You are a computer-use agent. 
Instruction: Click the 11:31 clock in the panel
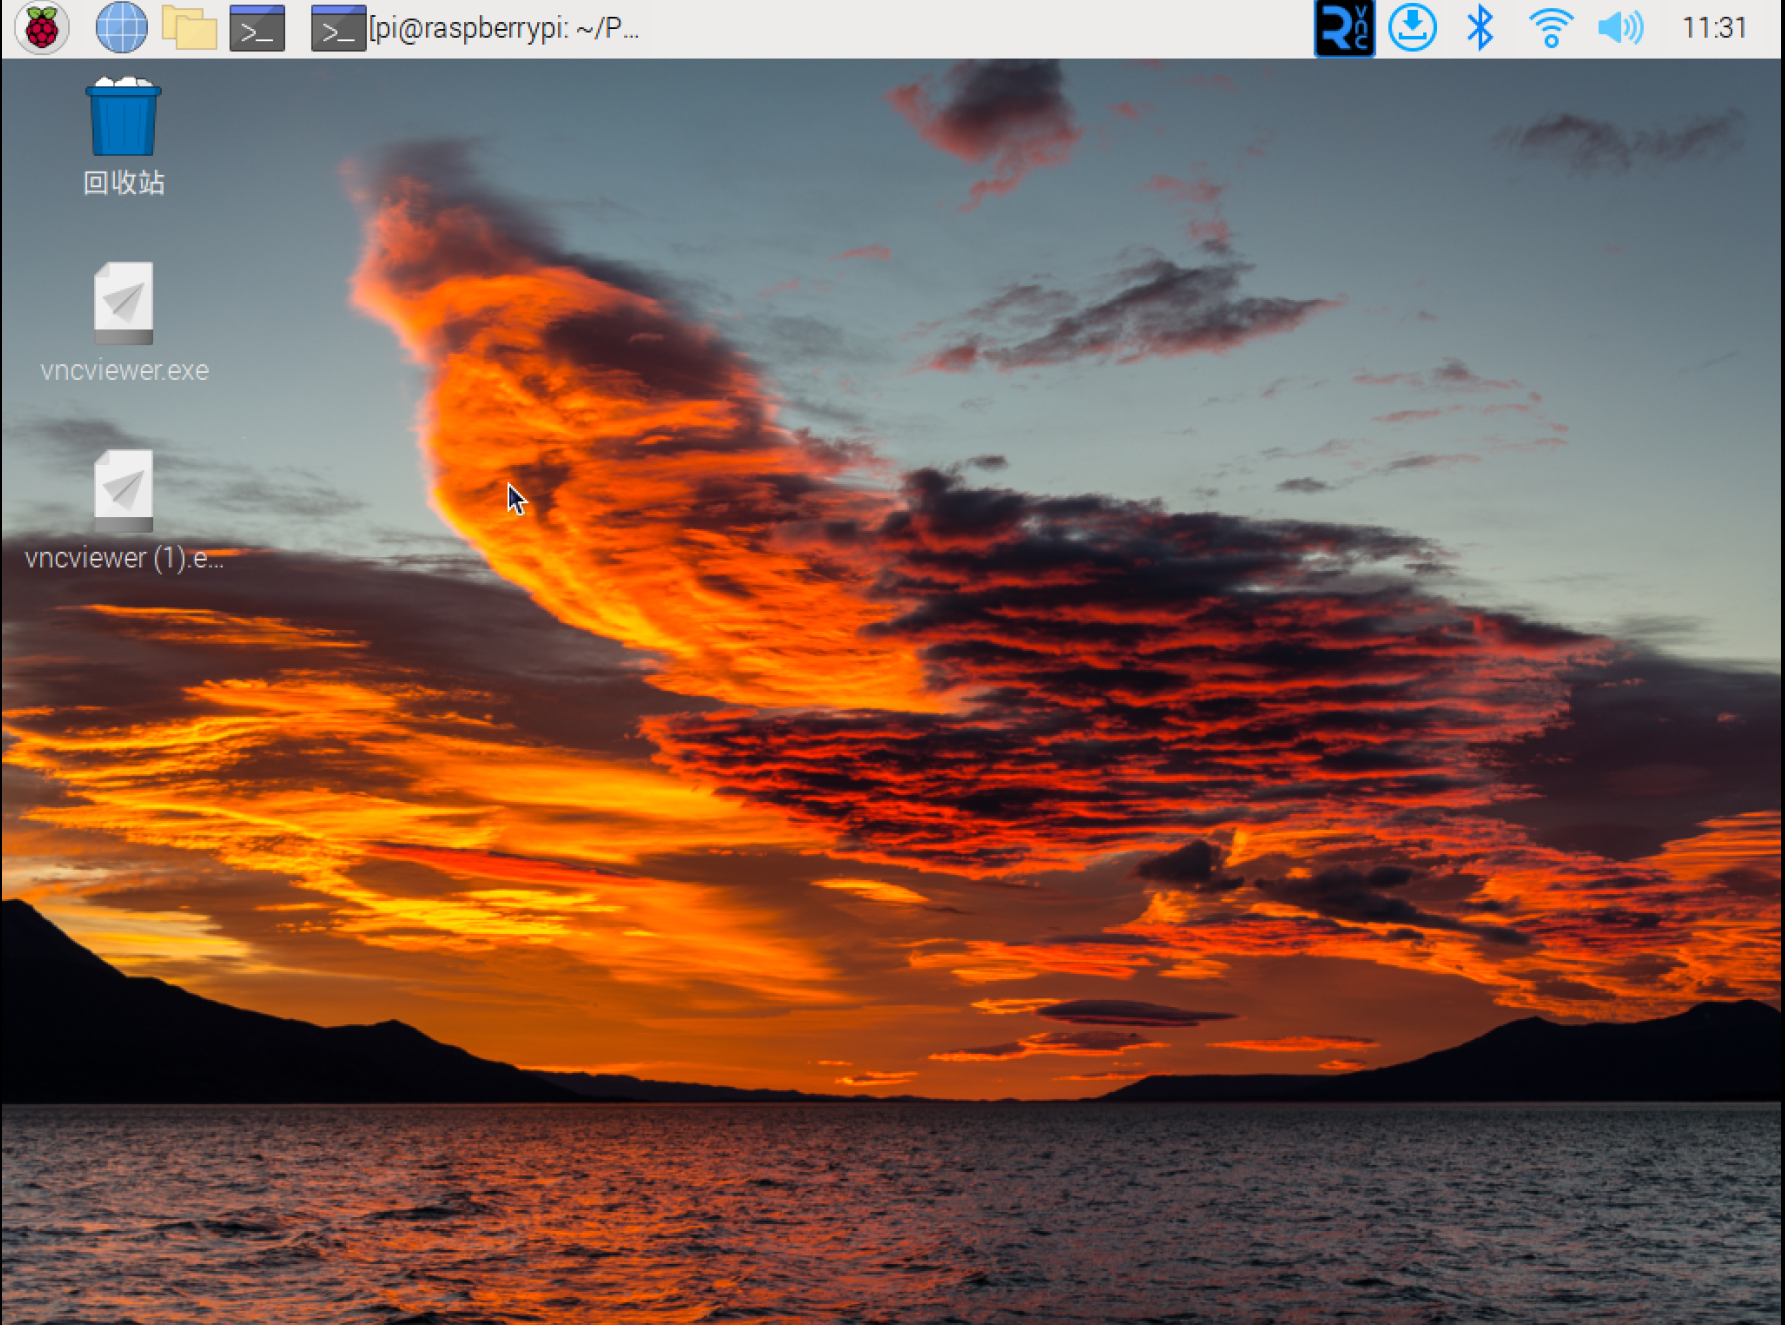click(1714, 27)
